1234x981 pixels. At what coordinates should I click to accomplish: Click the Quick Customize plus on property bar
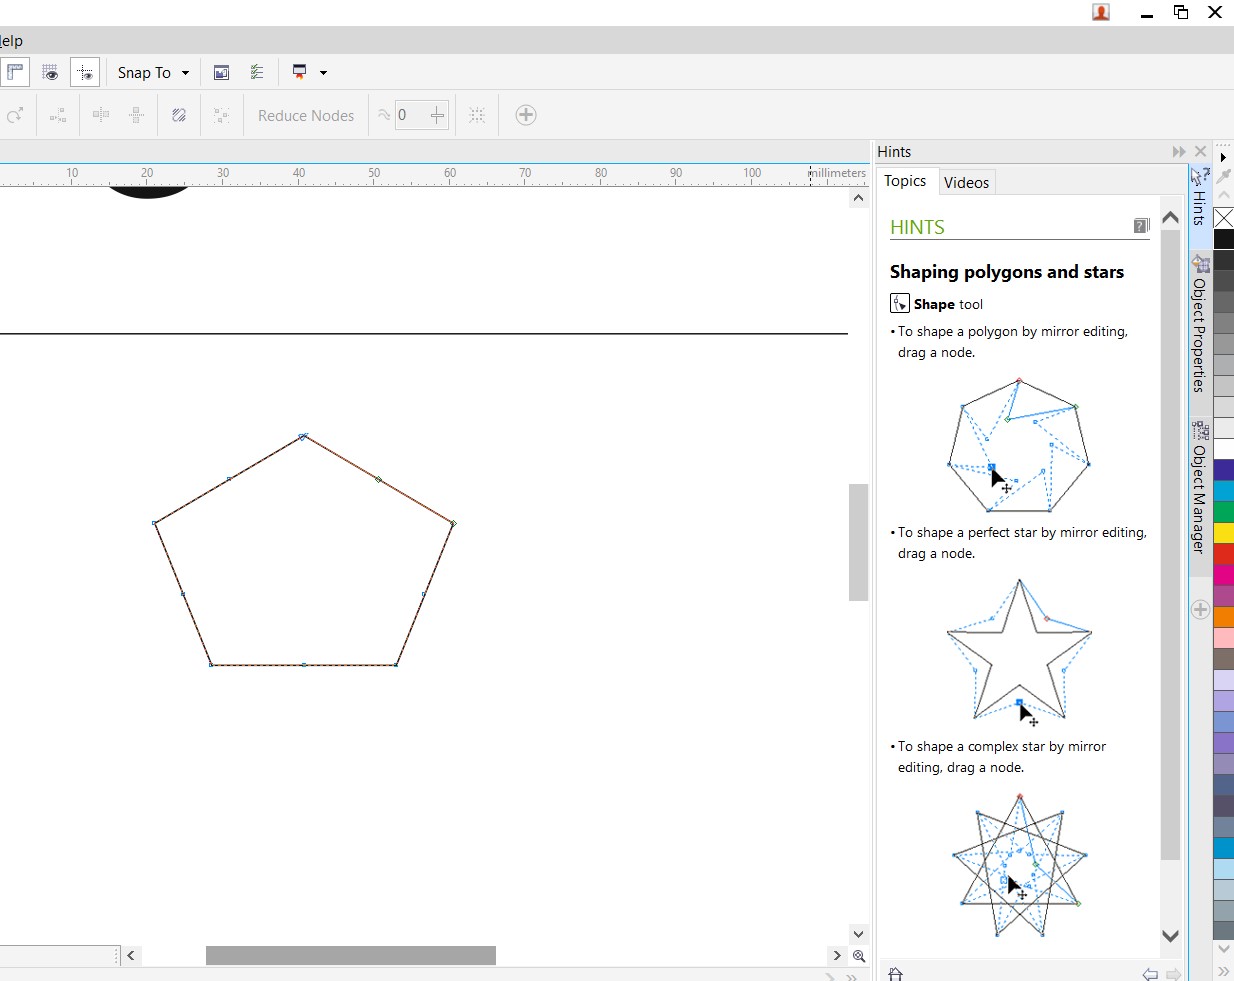coord(526,115)
